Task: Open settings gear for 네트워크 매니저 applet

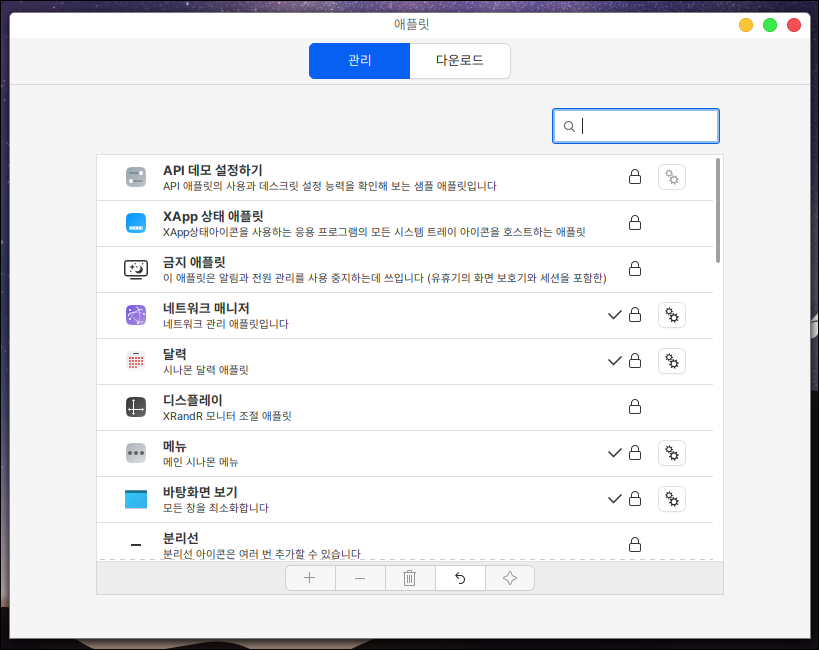Action: click(x=672, y=315)
